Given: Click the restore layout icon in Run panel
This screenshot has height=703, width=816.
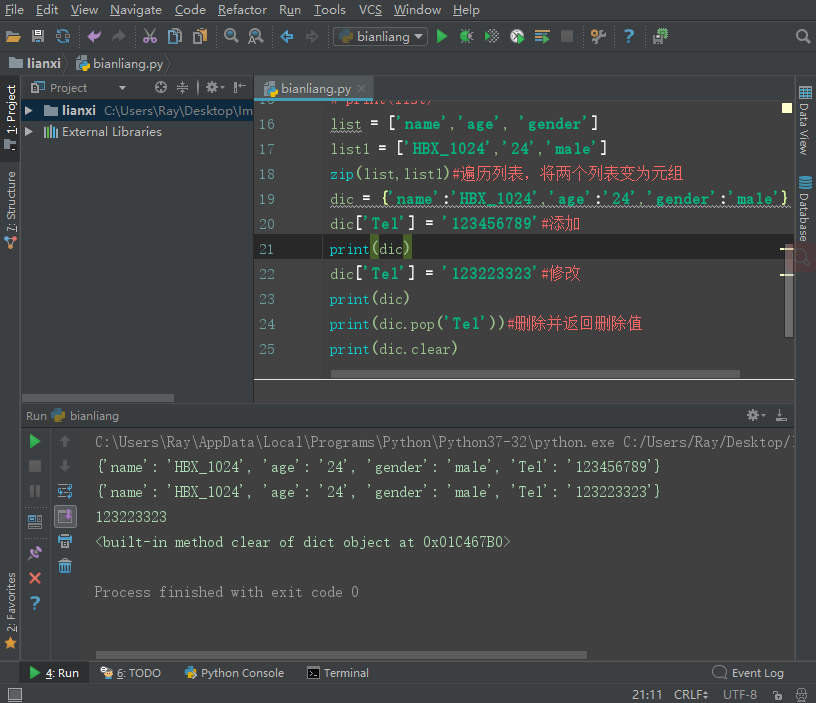Looking at the screenshot, I should click(35, 521).
